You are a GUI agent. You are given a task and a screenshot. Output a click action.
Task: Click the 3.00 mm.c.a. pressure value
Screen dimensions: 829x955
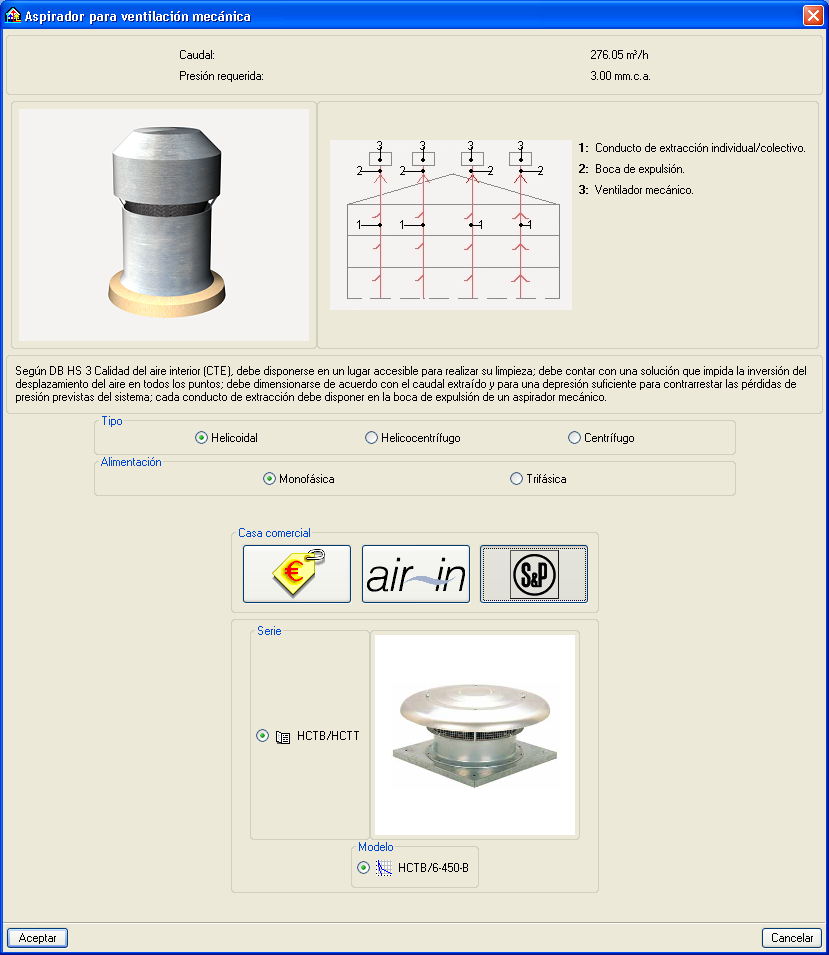click(620, 76)
